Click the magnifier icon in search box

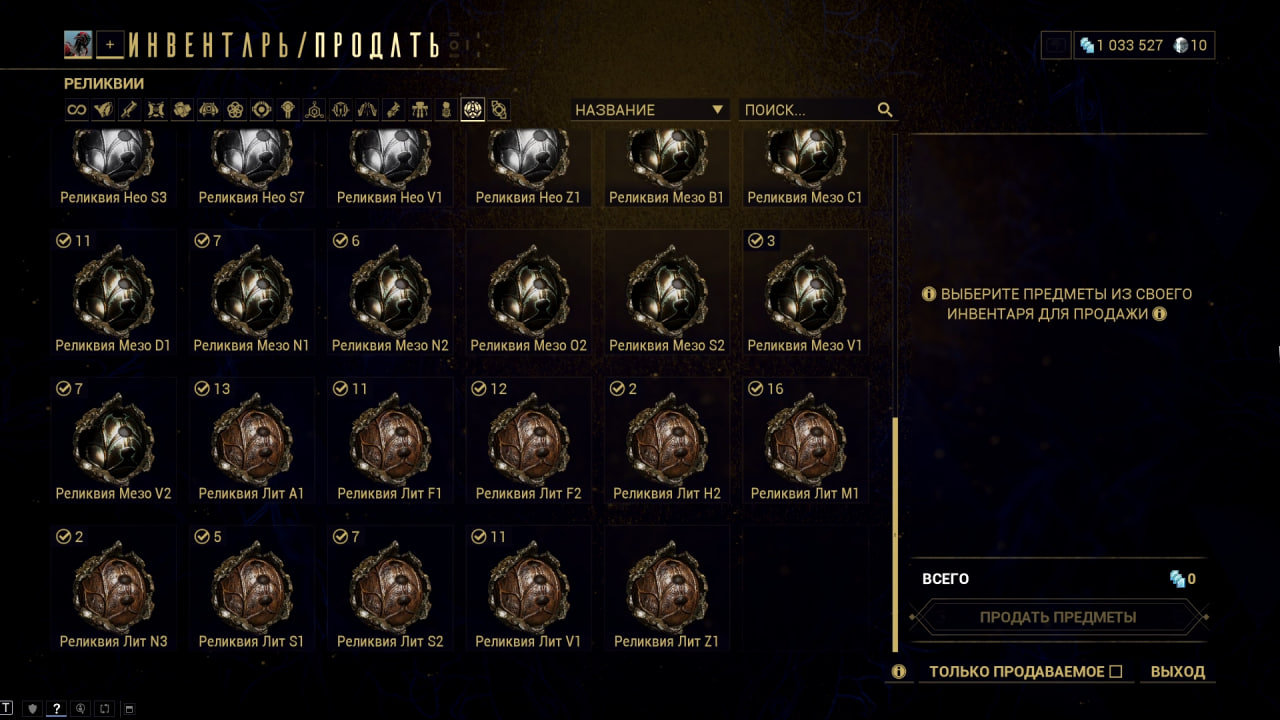pos(885,110)
